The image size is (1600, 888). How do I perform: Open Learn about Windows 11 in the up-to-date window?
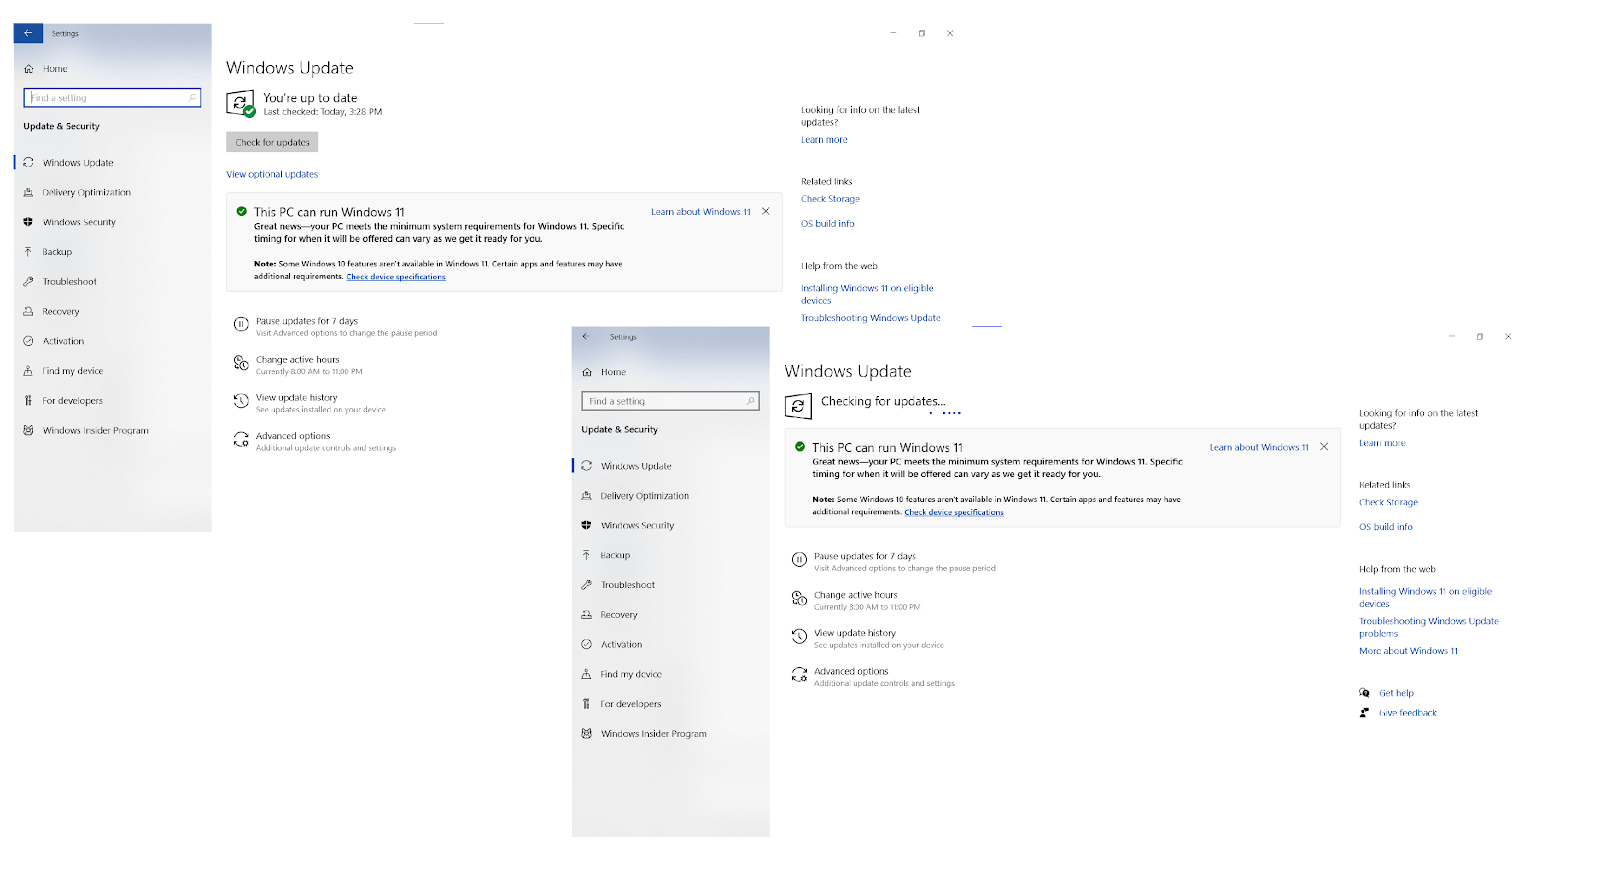[x=701, y=212]
